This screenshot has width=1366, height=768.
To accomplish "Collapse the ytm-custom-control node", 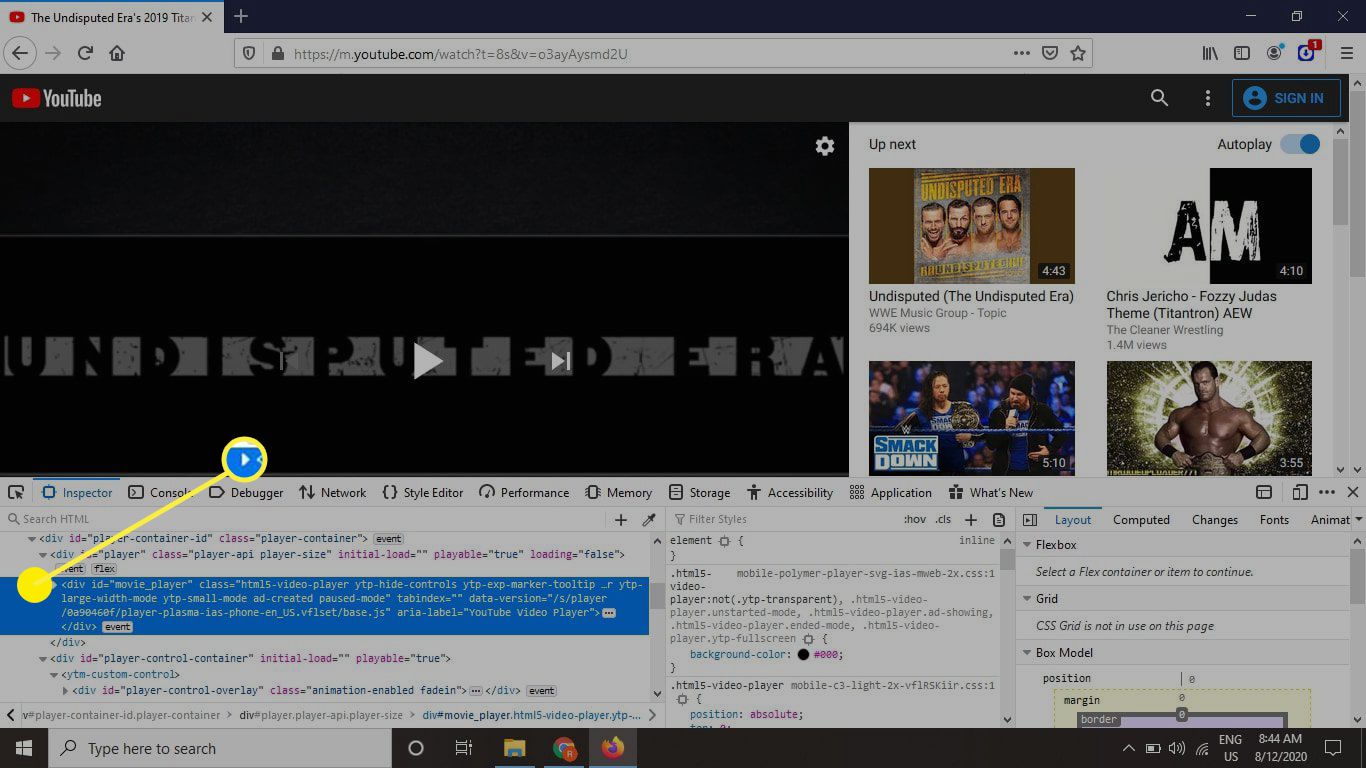I will click(x=55, y=675).
